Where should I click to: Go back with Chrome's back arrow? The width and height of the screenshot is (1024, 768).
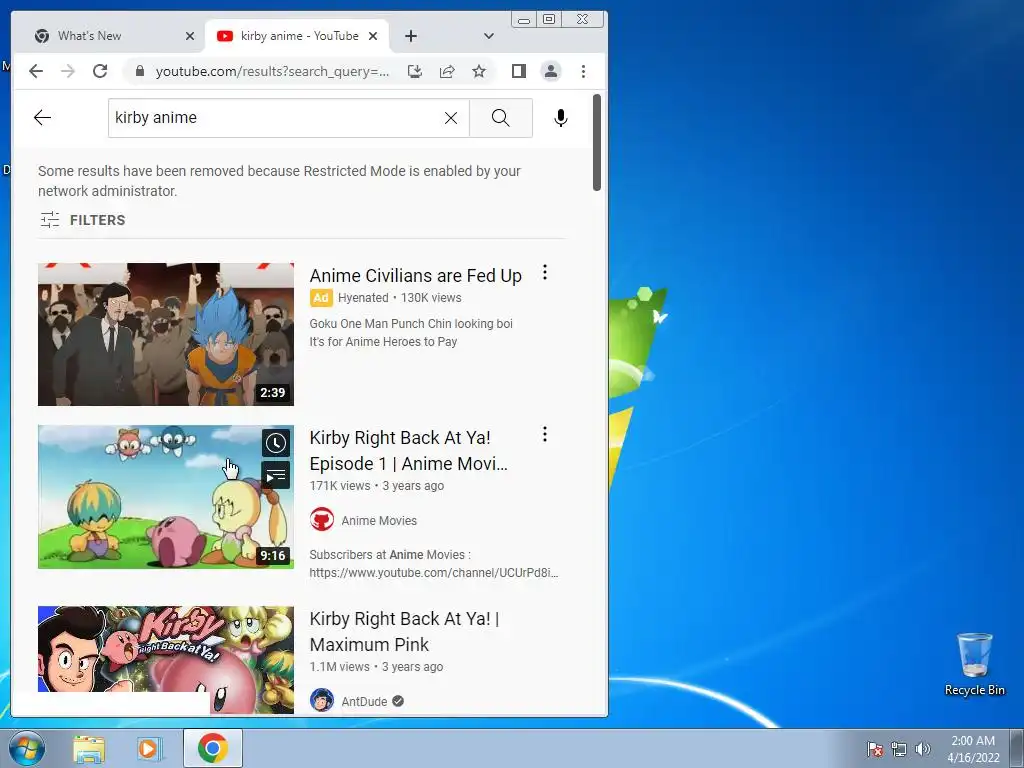(x=36, y=71)
